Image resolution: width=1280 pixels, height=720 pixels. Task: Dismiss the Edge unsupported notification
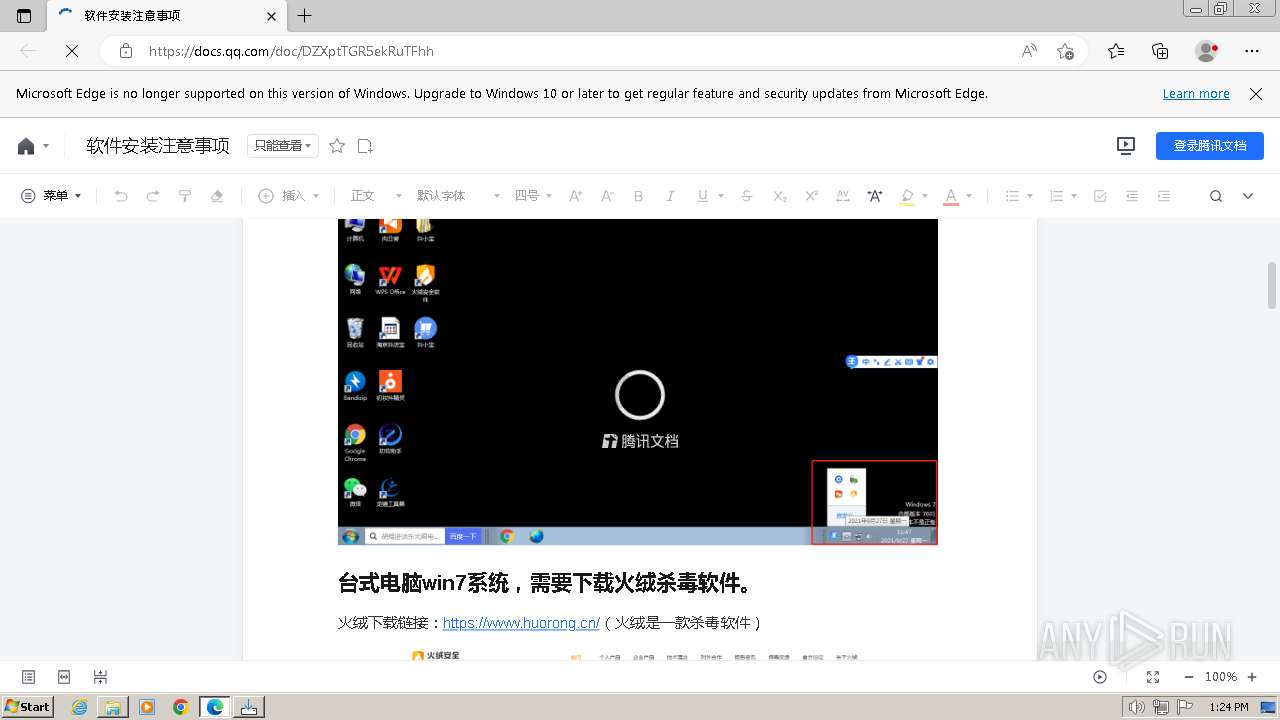tap(1256, 94)
